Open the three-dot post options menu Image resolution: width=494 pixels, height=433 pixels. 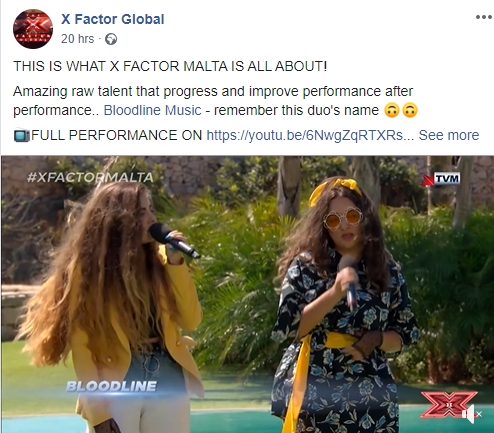coord(483,17)
